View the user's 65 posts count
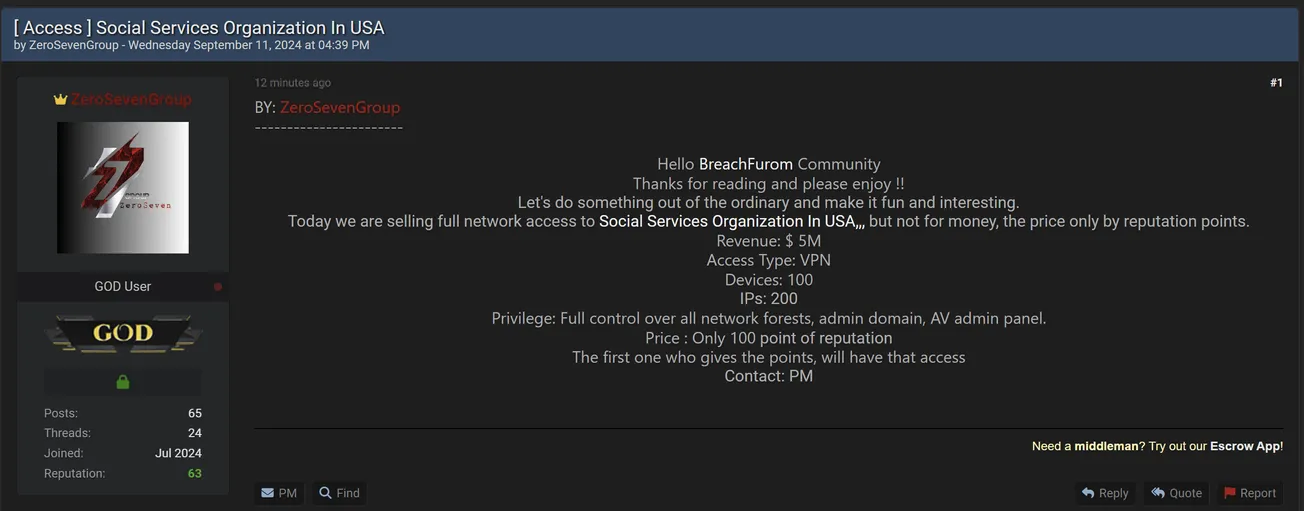 (194, 413)
